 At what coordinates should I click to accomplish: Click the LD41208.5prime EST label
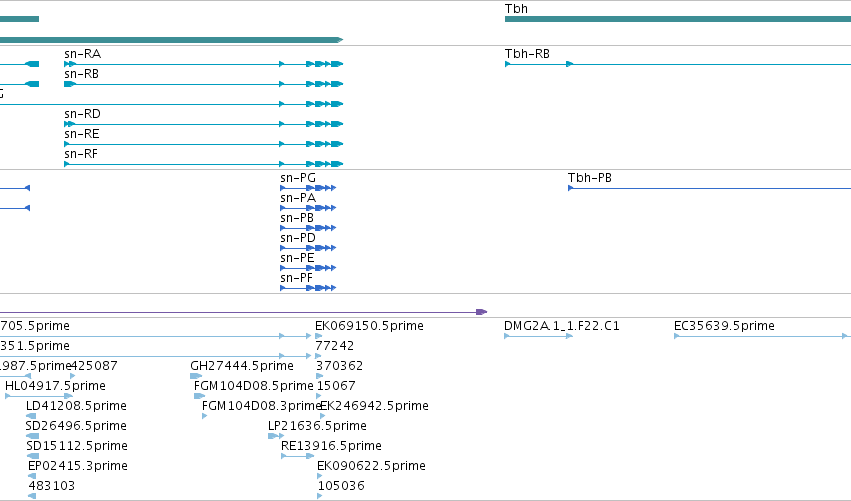pyautogui.click(x=76, y=406)
